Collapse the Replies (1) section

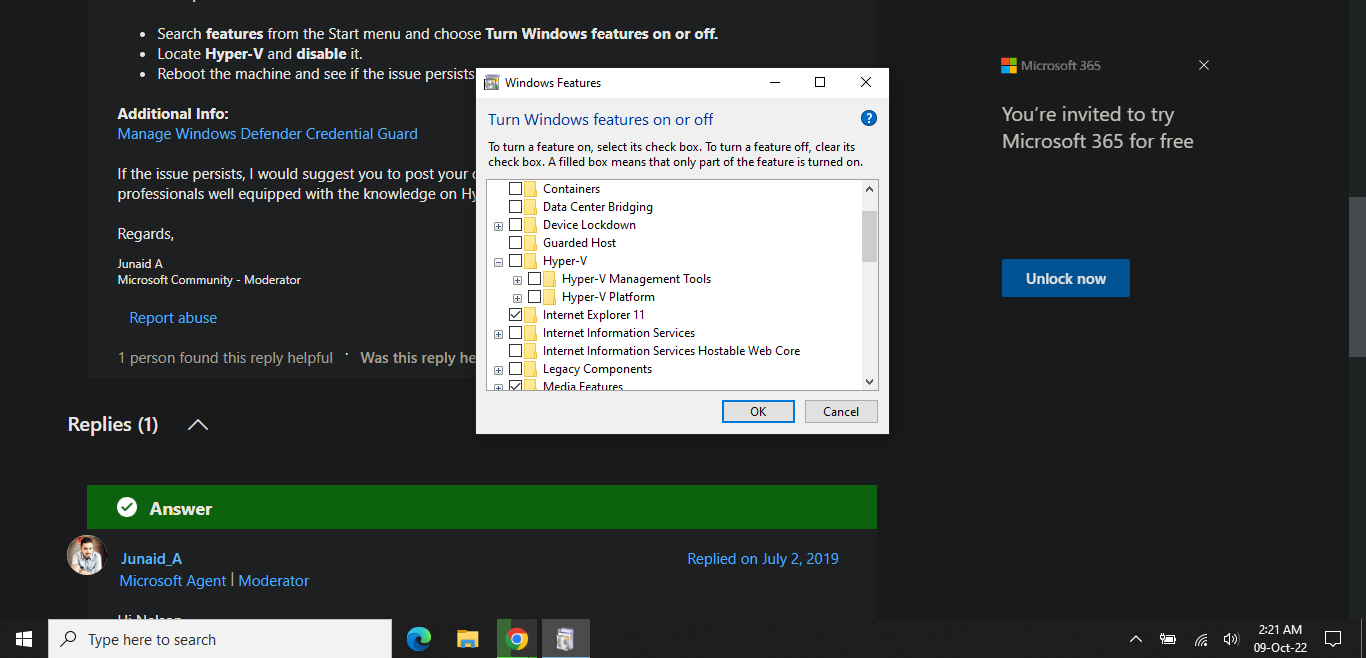click(x=198, y=425)
